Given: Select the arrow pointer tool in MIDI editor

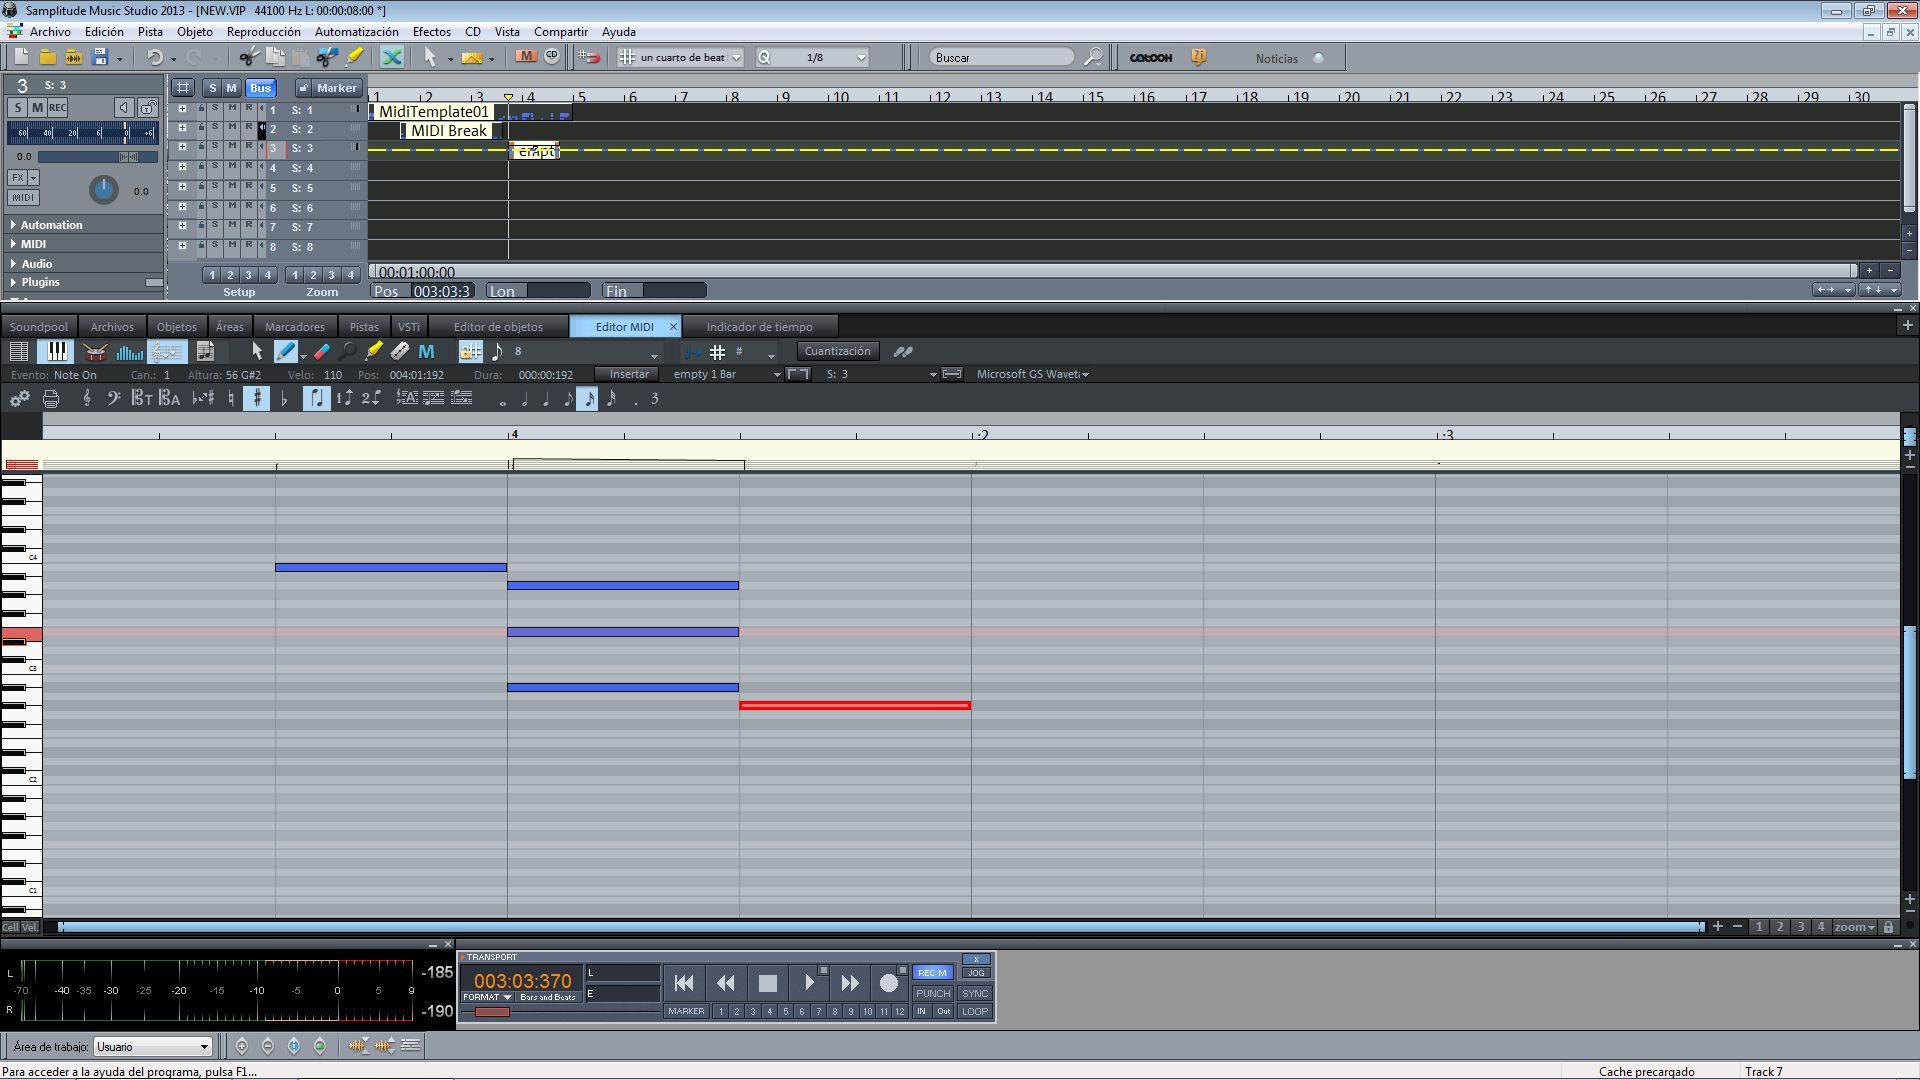Looking at the screenshot, I should point(257,352).
